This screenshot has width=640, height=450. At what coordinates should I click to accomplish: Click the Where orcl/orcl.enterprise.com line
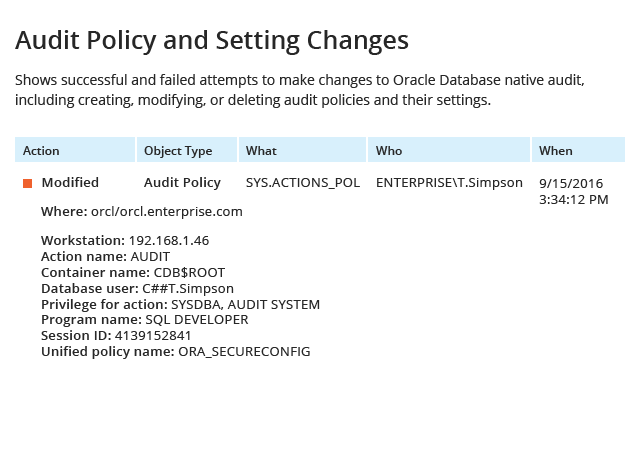click(x=142, y=212)
